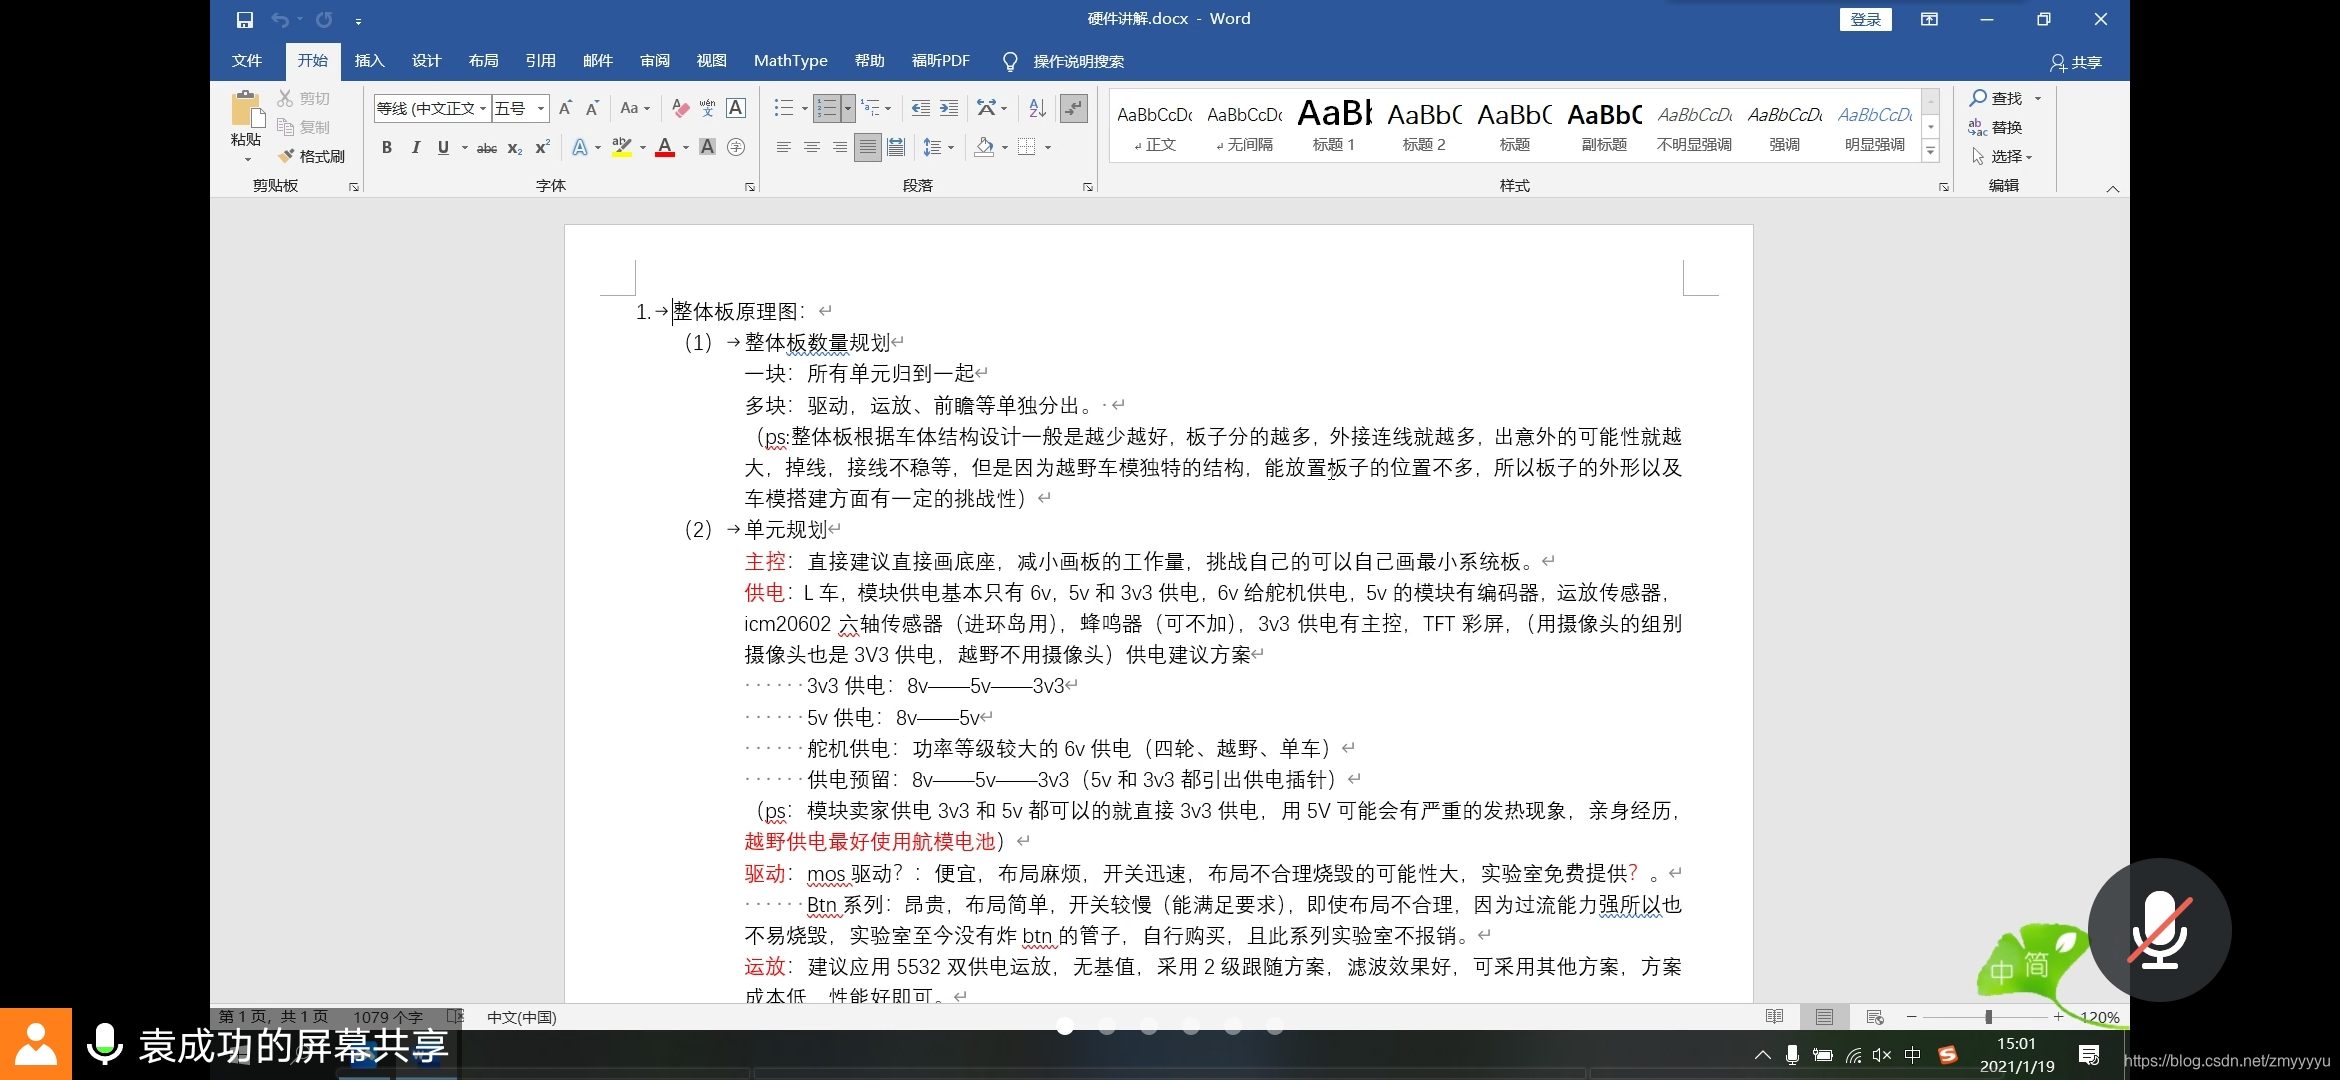This screenshot has width=2340, height=1080.
Task: Apply the 标题 1 style
Action: click(1334, 125)
